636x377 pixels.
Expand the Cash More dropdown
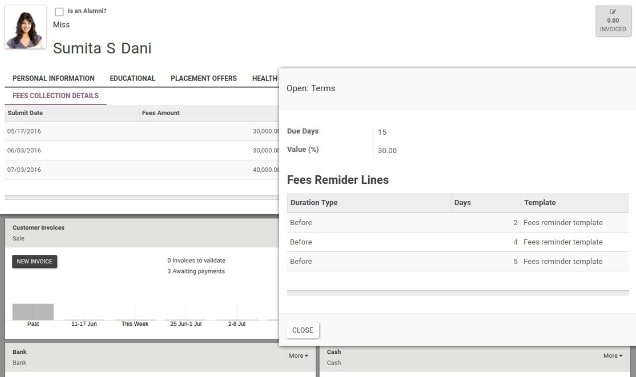[x=612, y=356]
